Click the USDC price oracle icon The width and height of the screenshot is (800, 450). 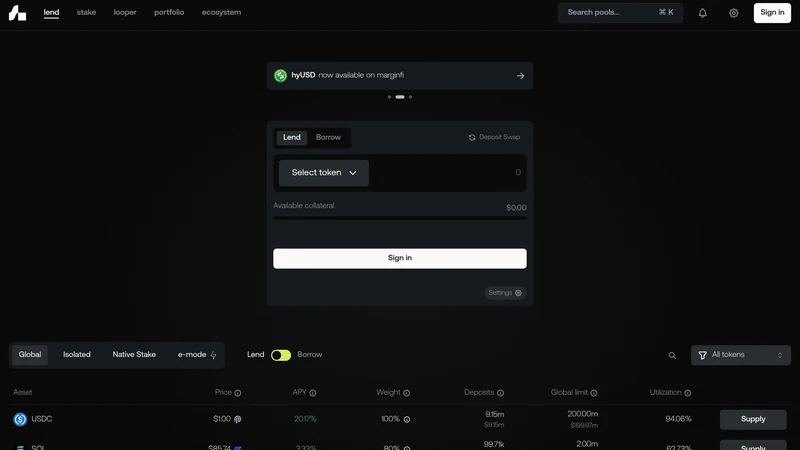(238, 419)
